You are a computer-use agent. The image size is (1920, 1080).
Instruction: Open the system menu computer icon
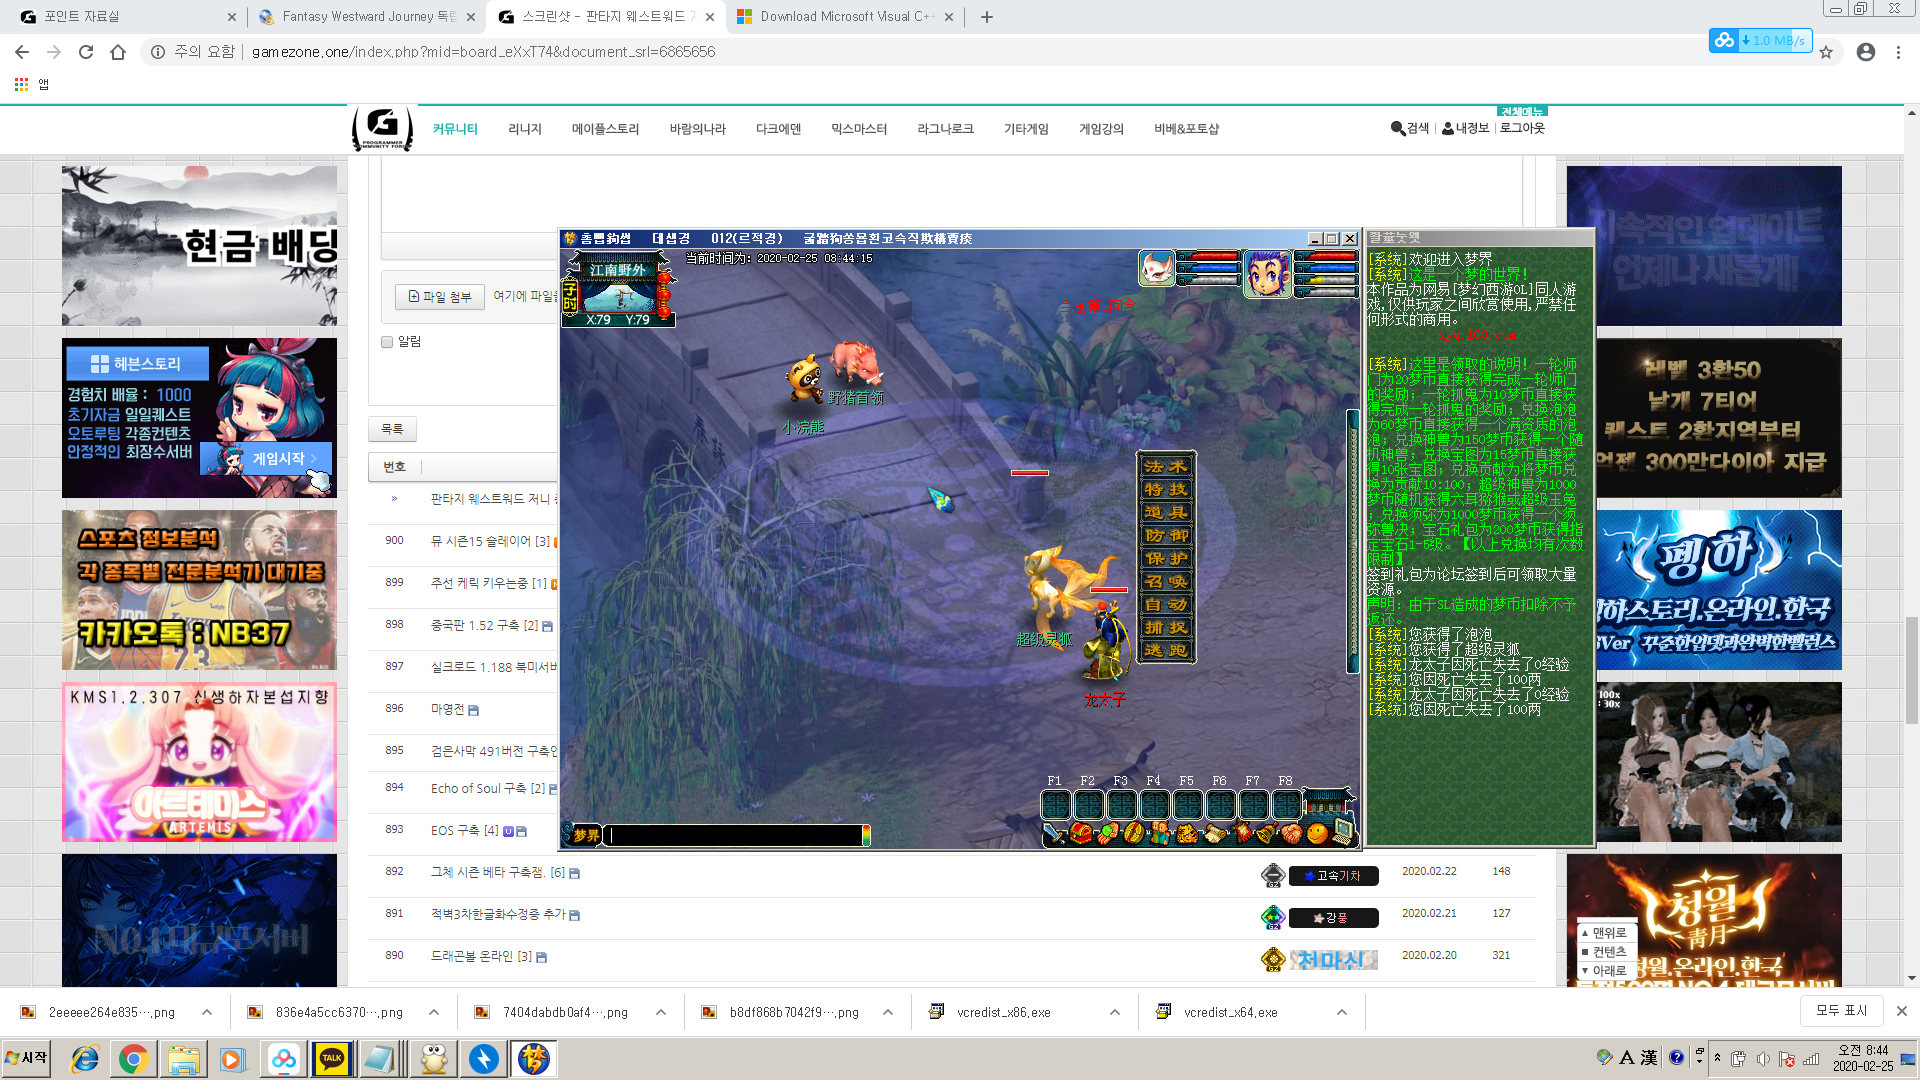tap(1345, 832)
